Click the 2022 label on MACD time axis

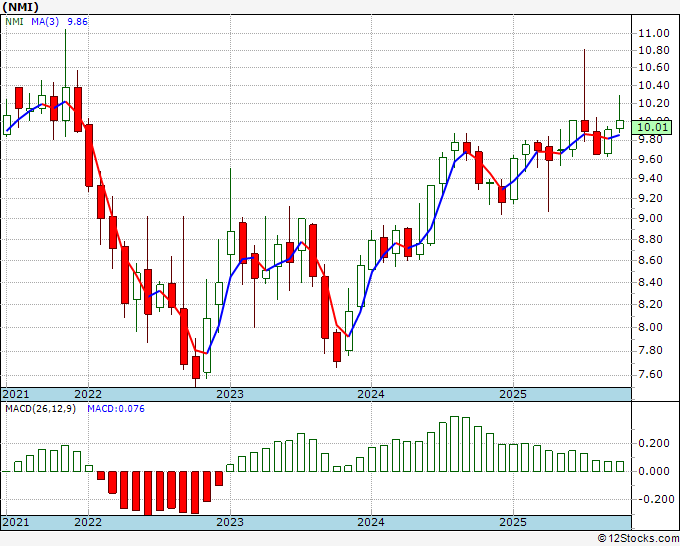88,522
